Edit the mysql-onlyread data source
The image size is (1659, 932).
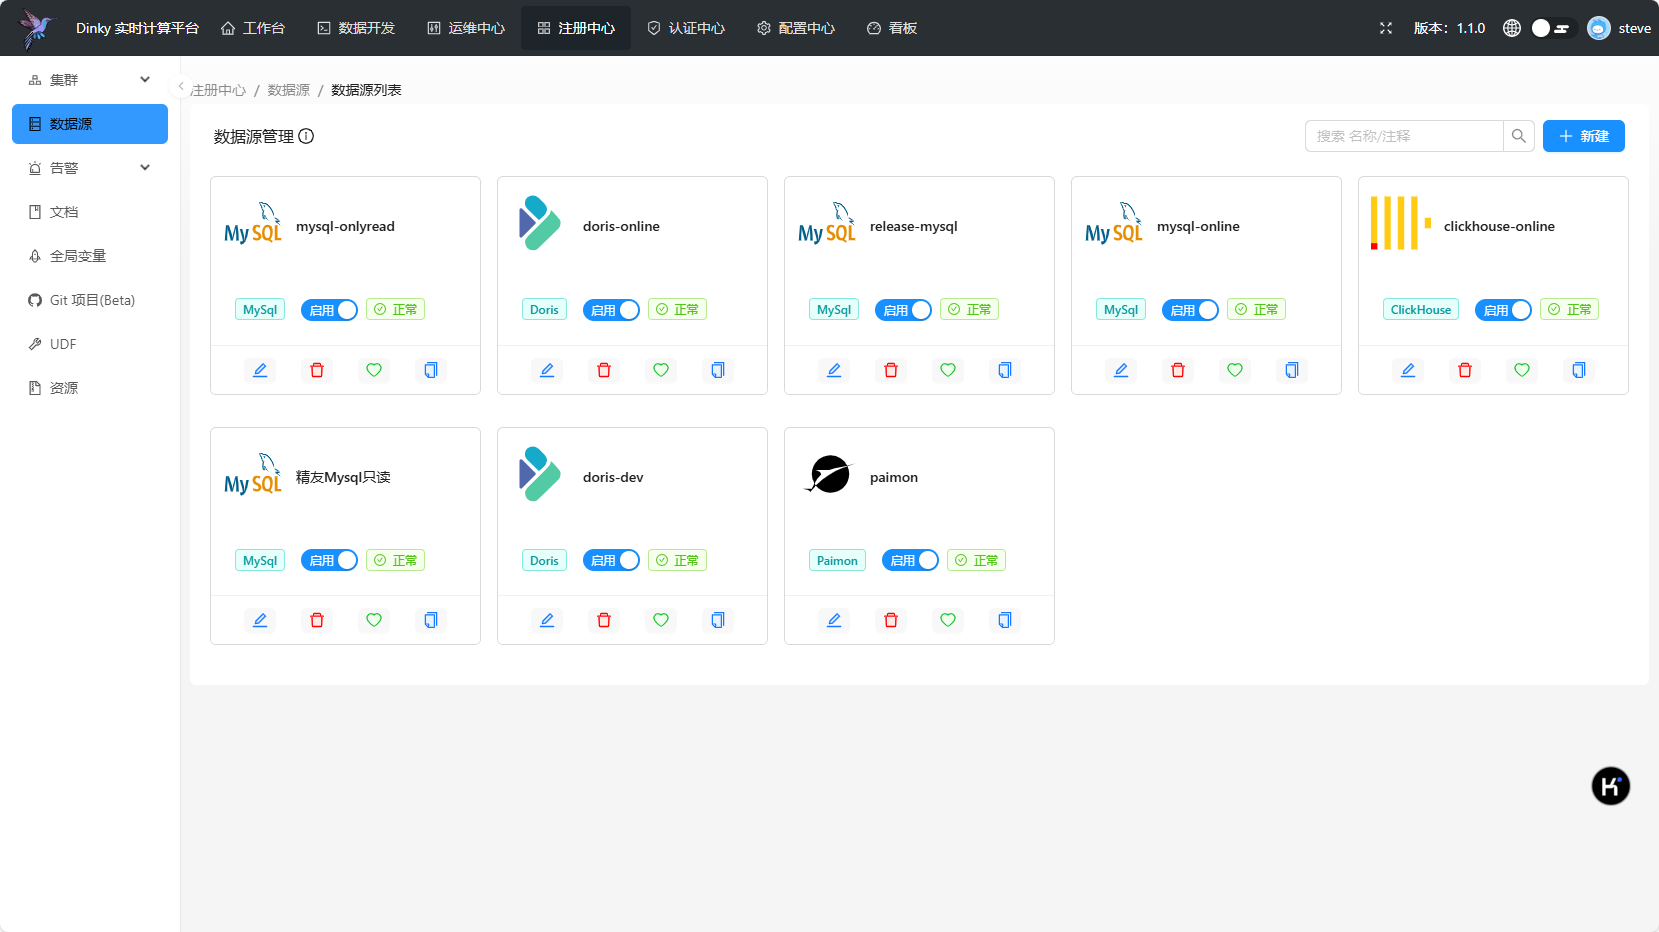tap(260, 370)
